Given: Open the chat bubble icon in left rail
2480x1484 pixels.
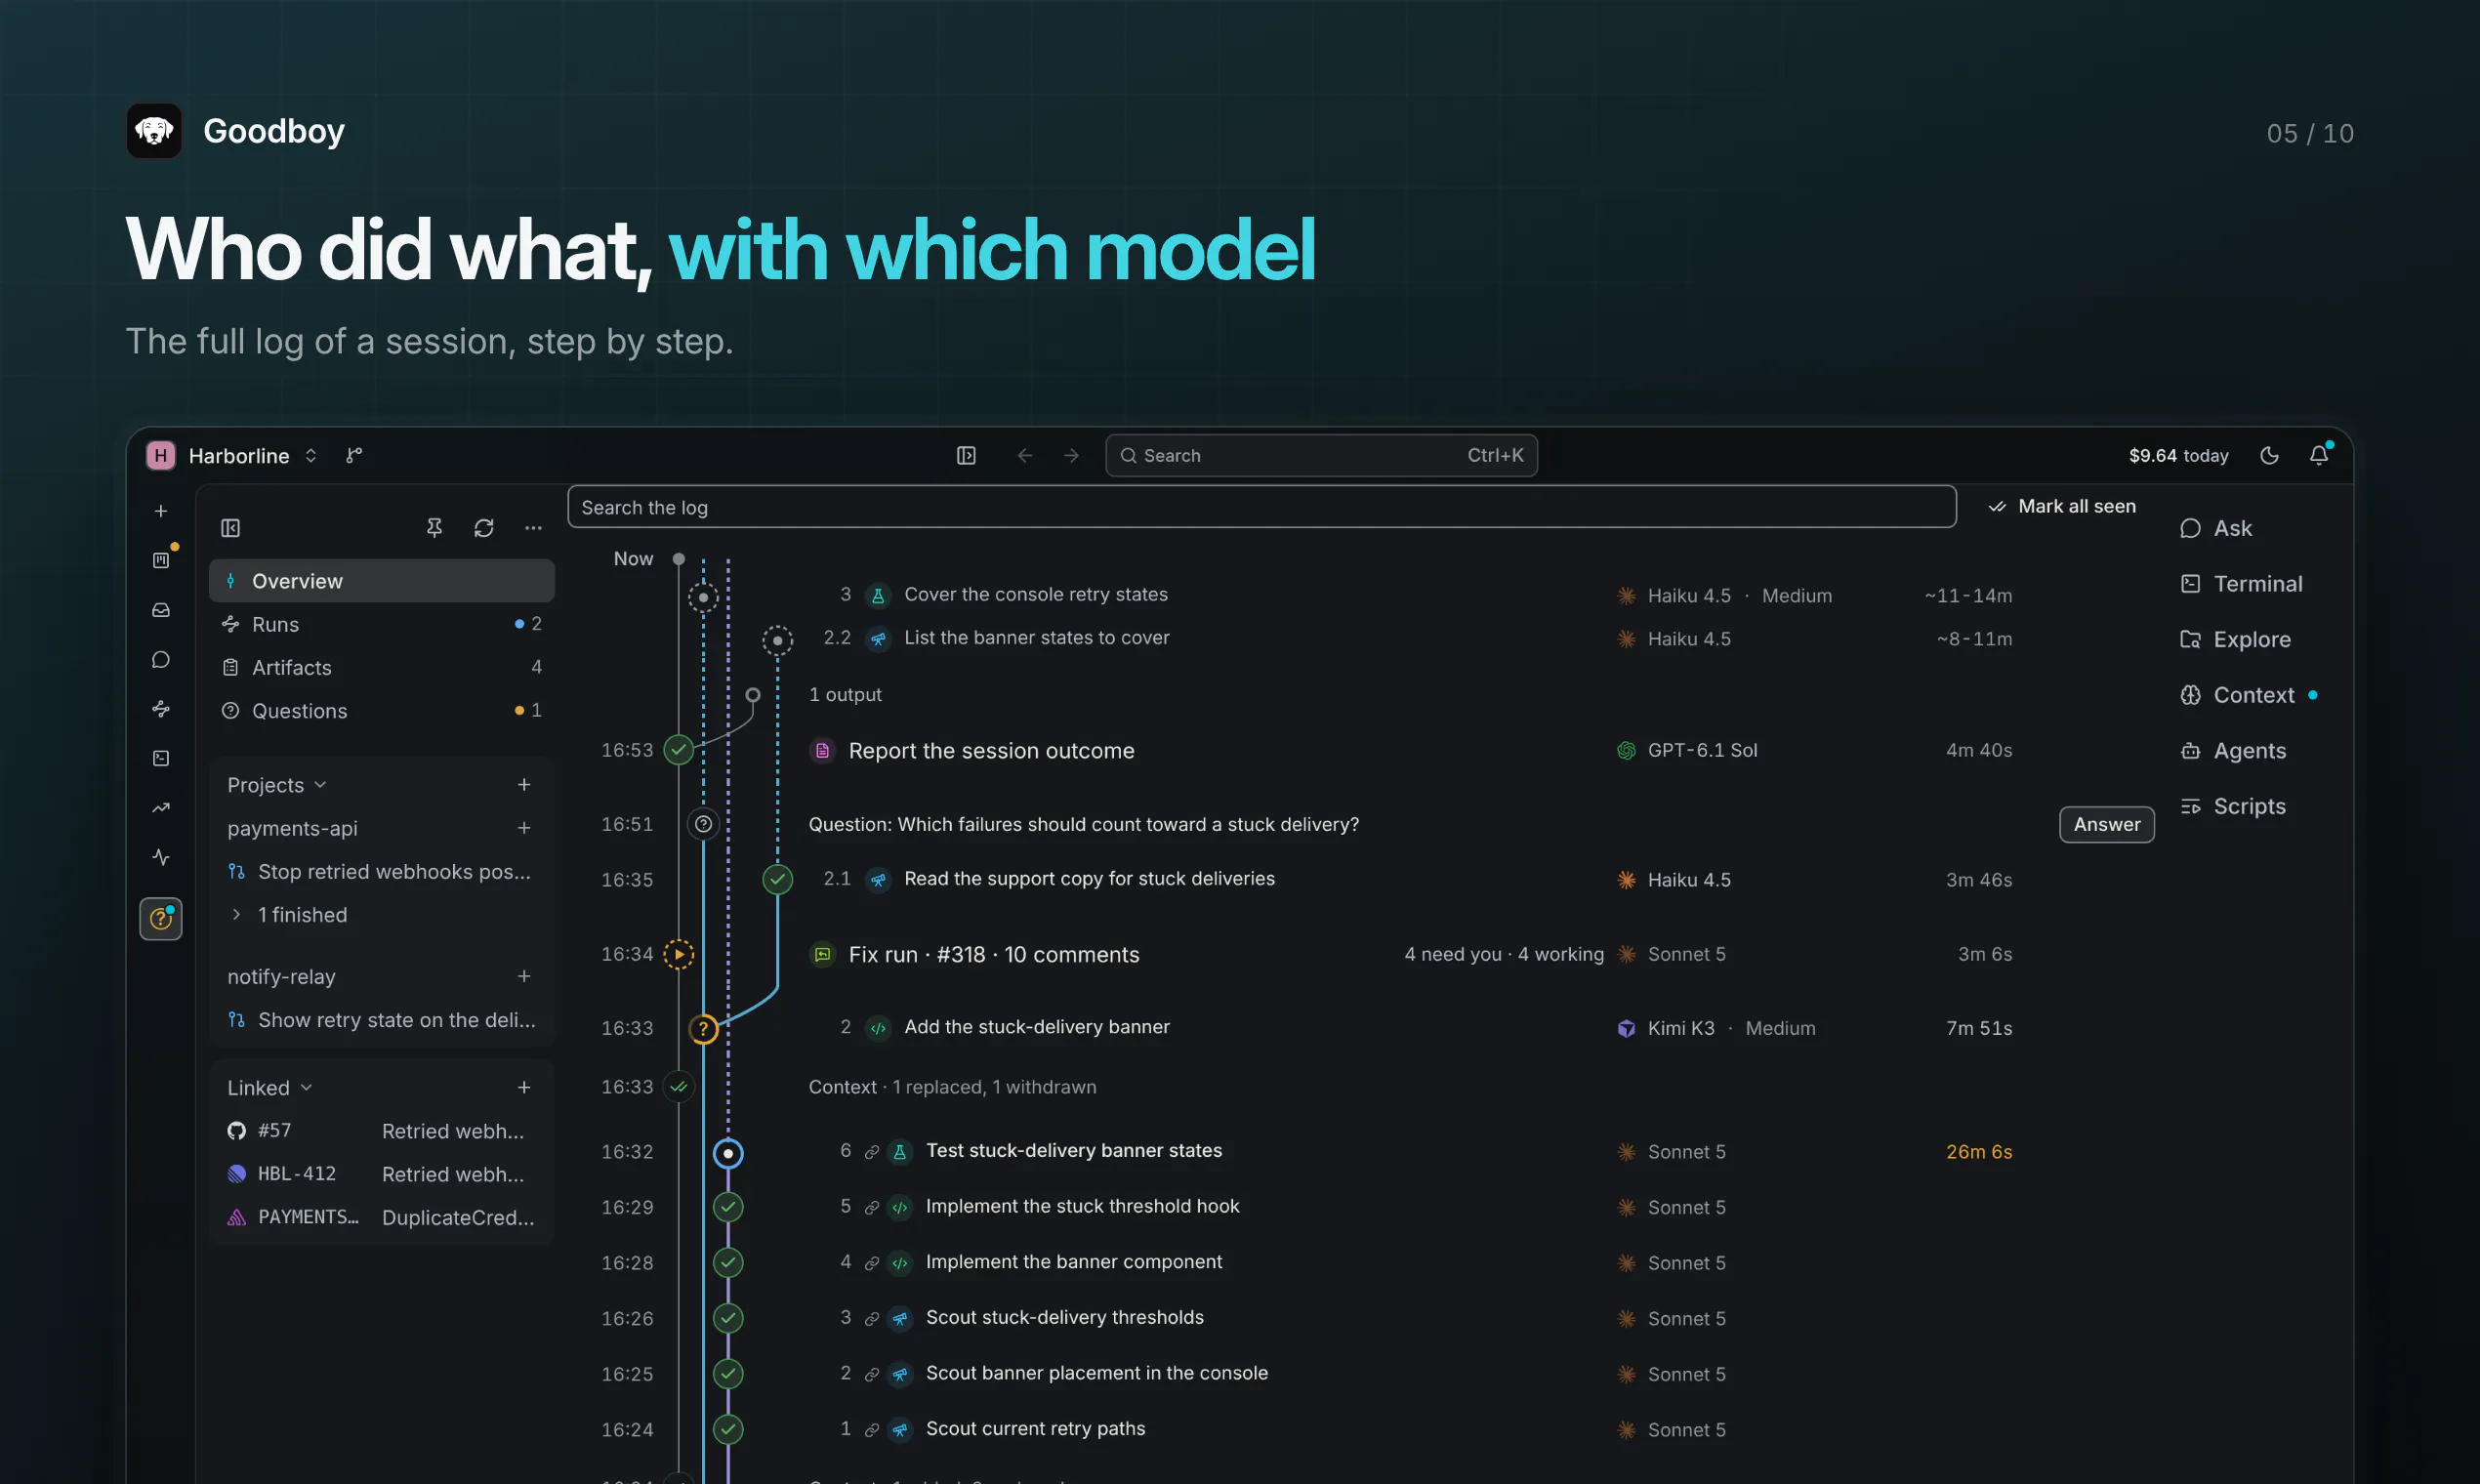Looking at the screenshot, I should [x=161, y=660].
